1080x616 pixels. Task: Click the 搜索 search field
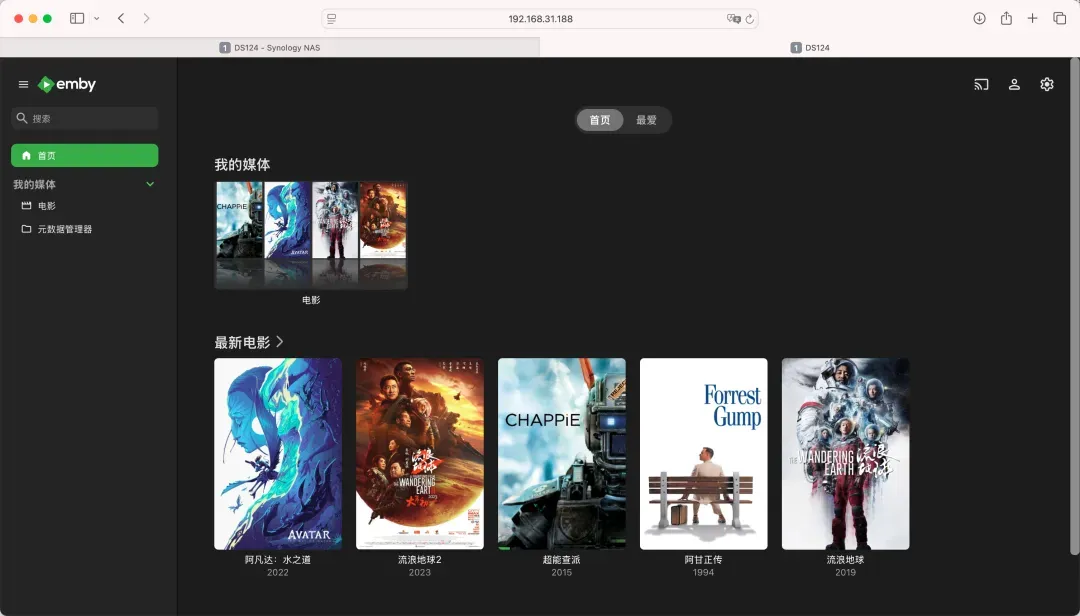(x=85, y=119)
